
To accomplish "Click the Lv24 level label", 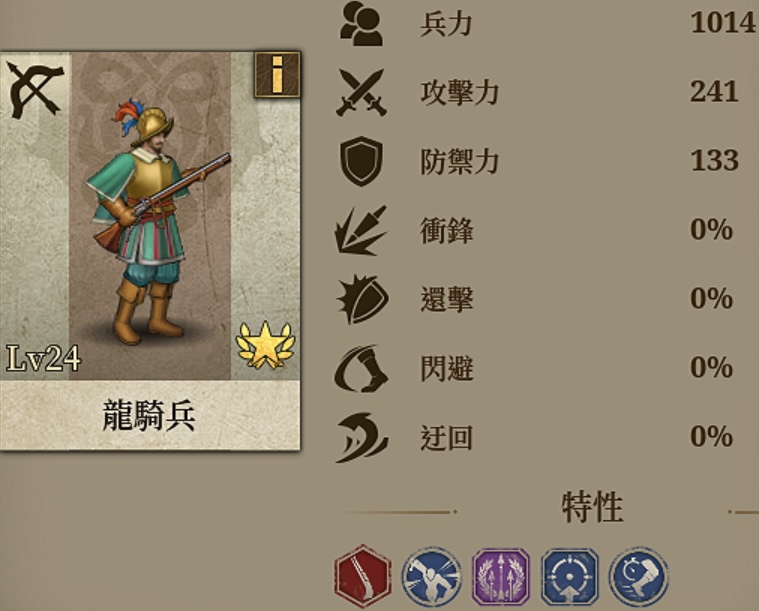I will (44, 359).
